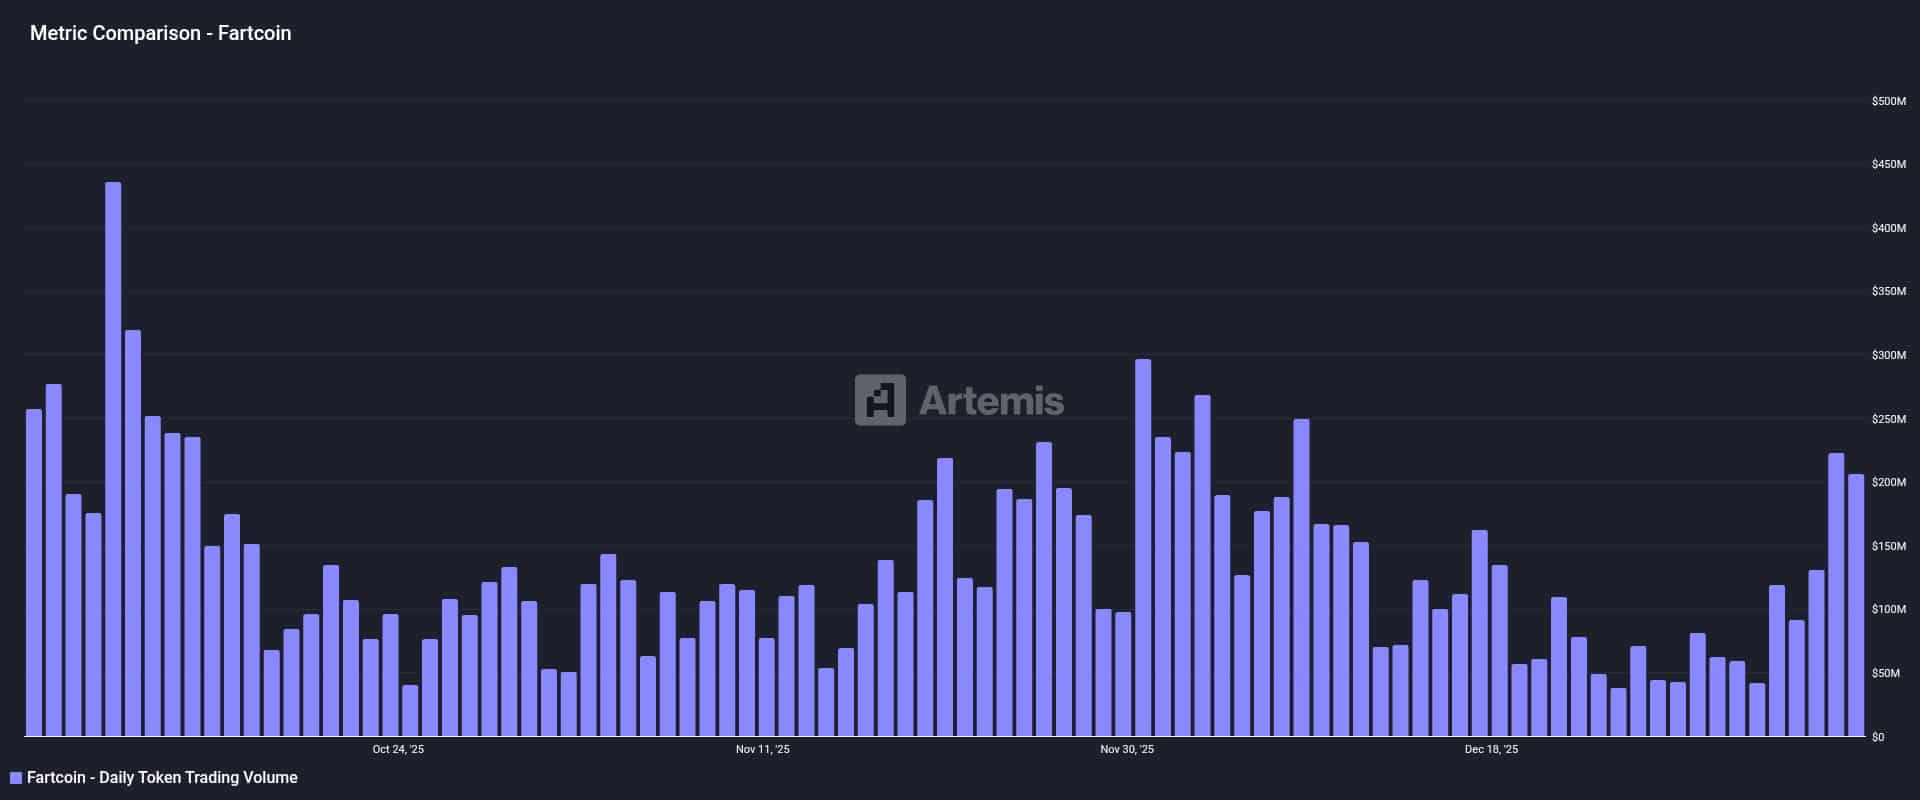Click the Oct 24, '25 axis label

pyautogui.click(x=398, y=749)
